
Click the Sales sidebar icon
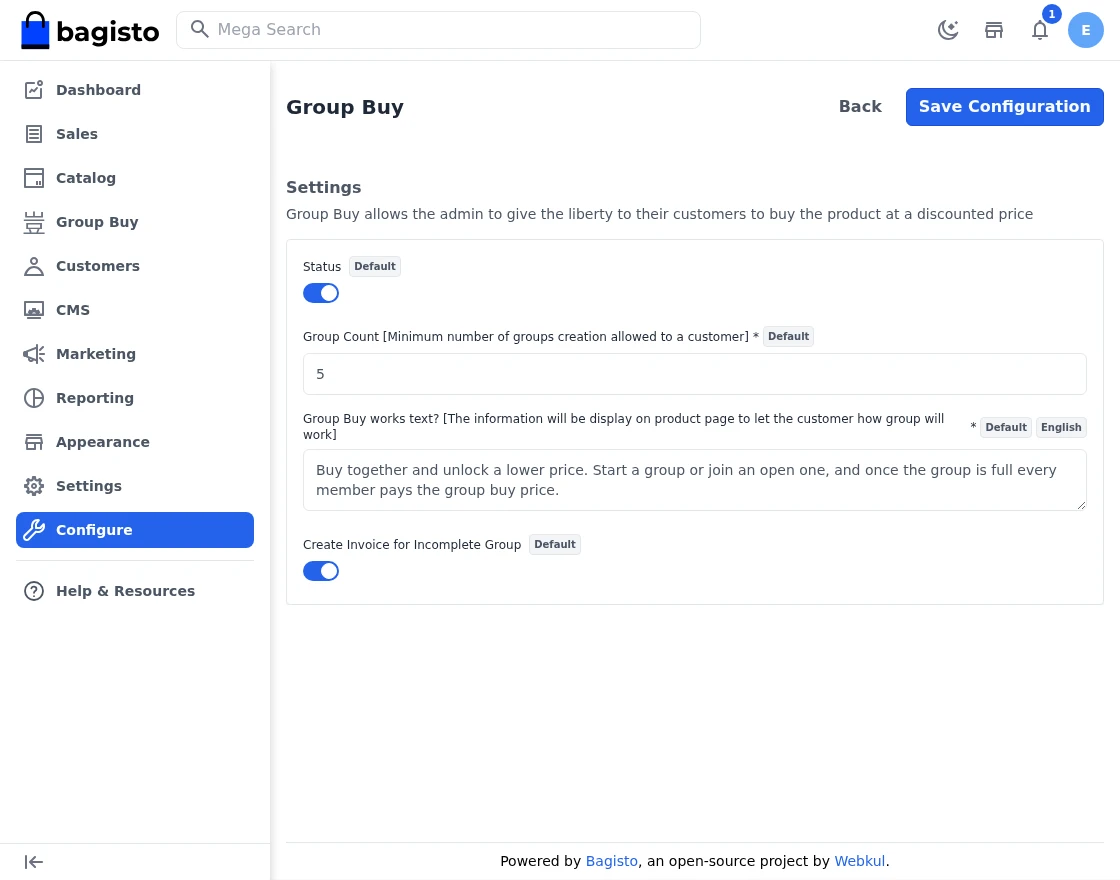(x=34, y=134)
